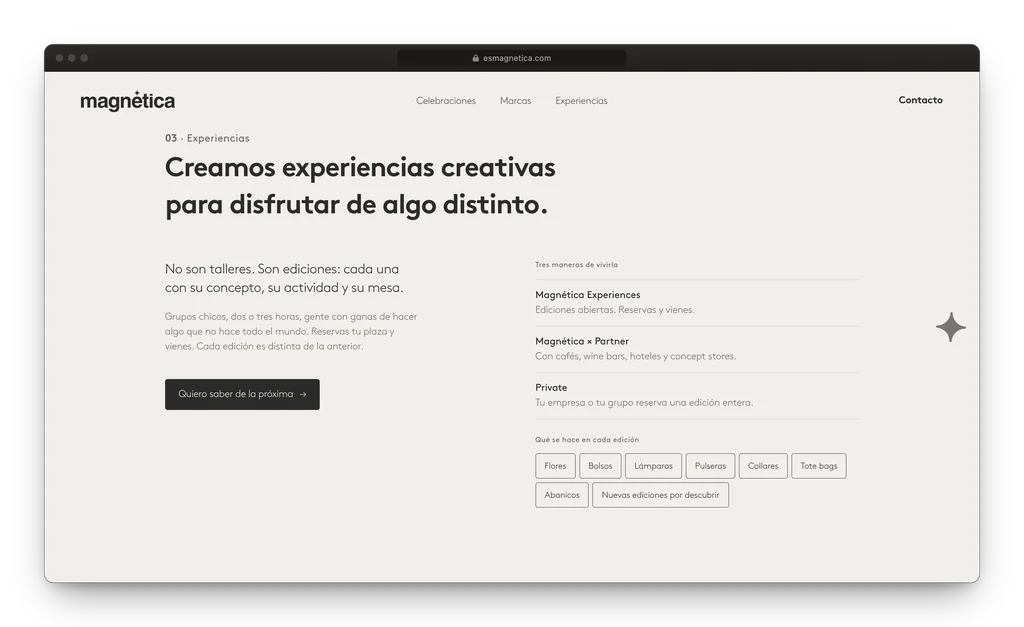Image resolution: width=1024 pixels, height=627 pixels.
Task: Open the Marcas nav item
Action: (x=515, y=101)
